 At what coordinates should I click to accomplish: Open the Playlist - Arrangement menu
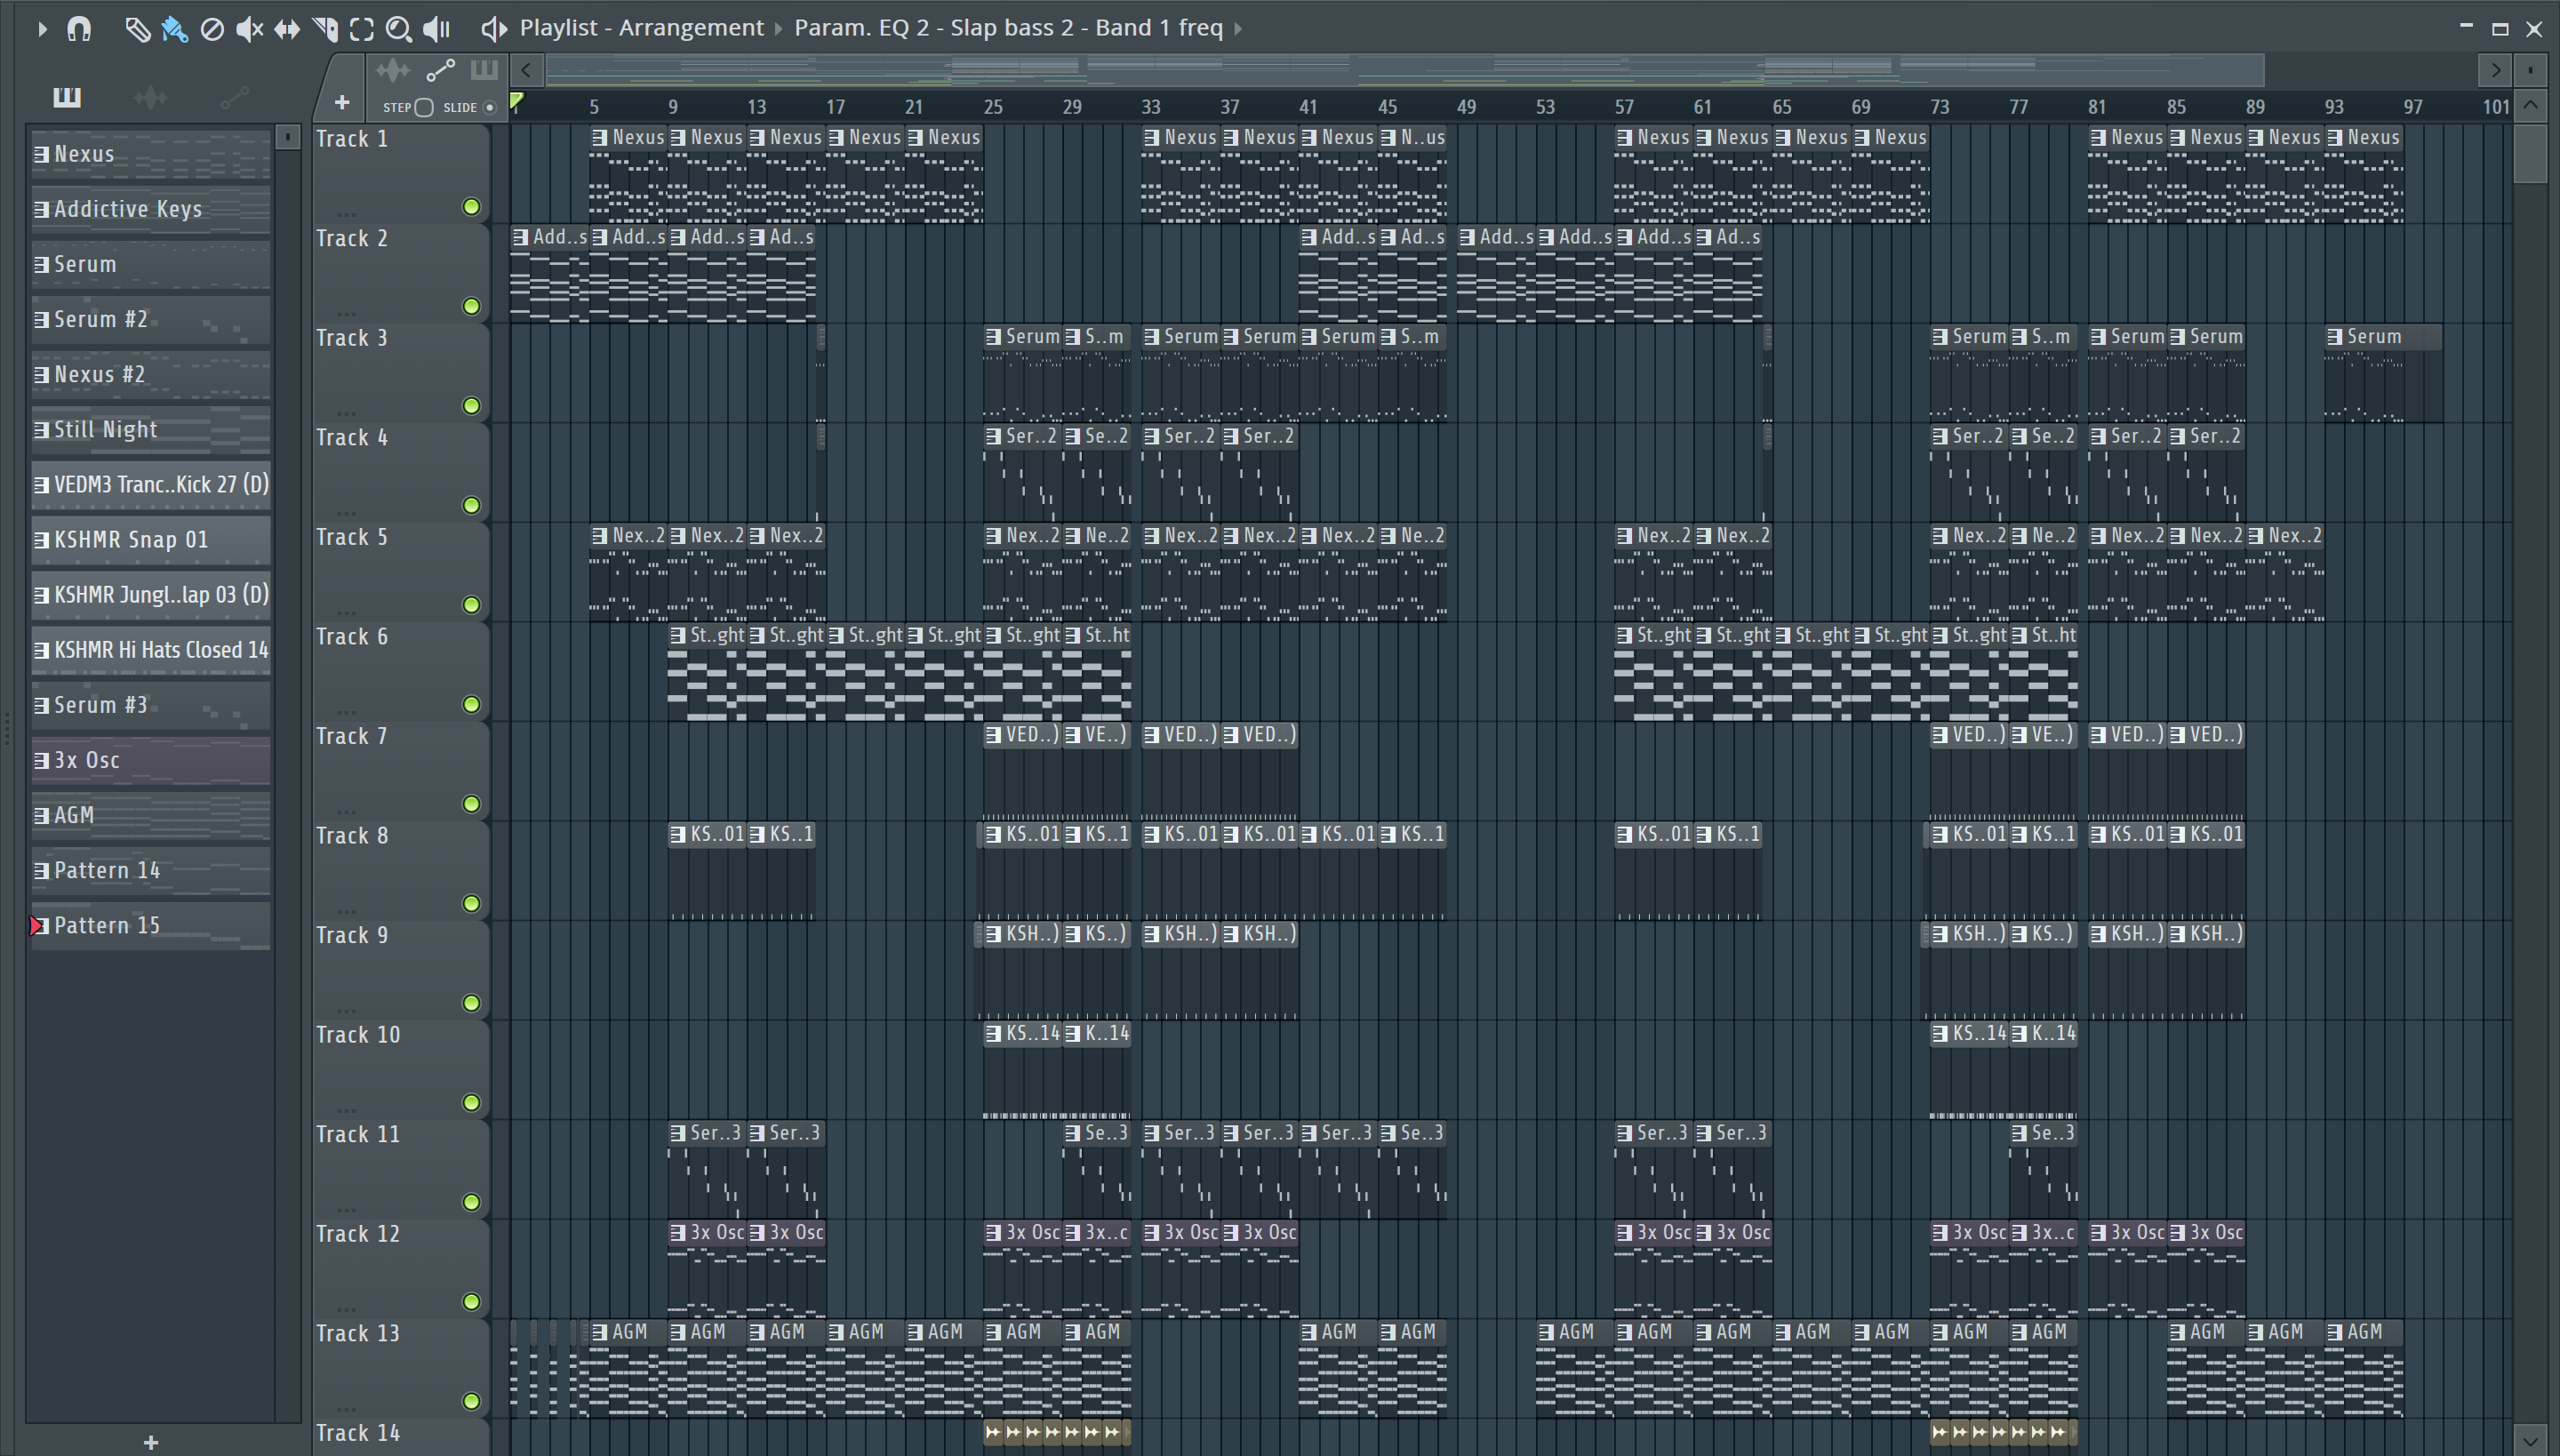click(641, 28)
